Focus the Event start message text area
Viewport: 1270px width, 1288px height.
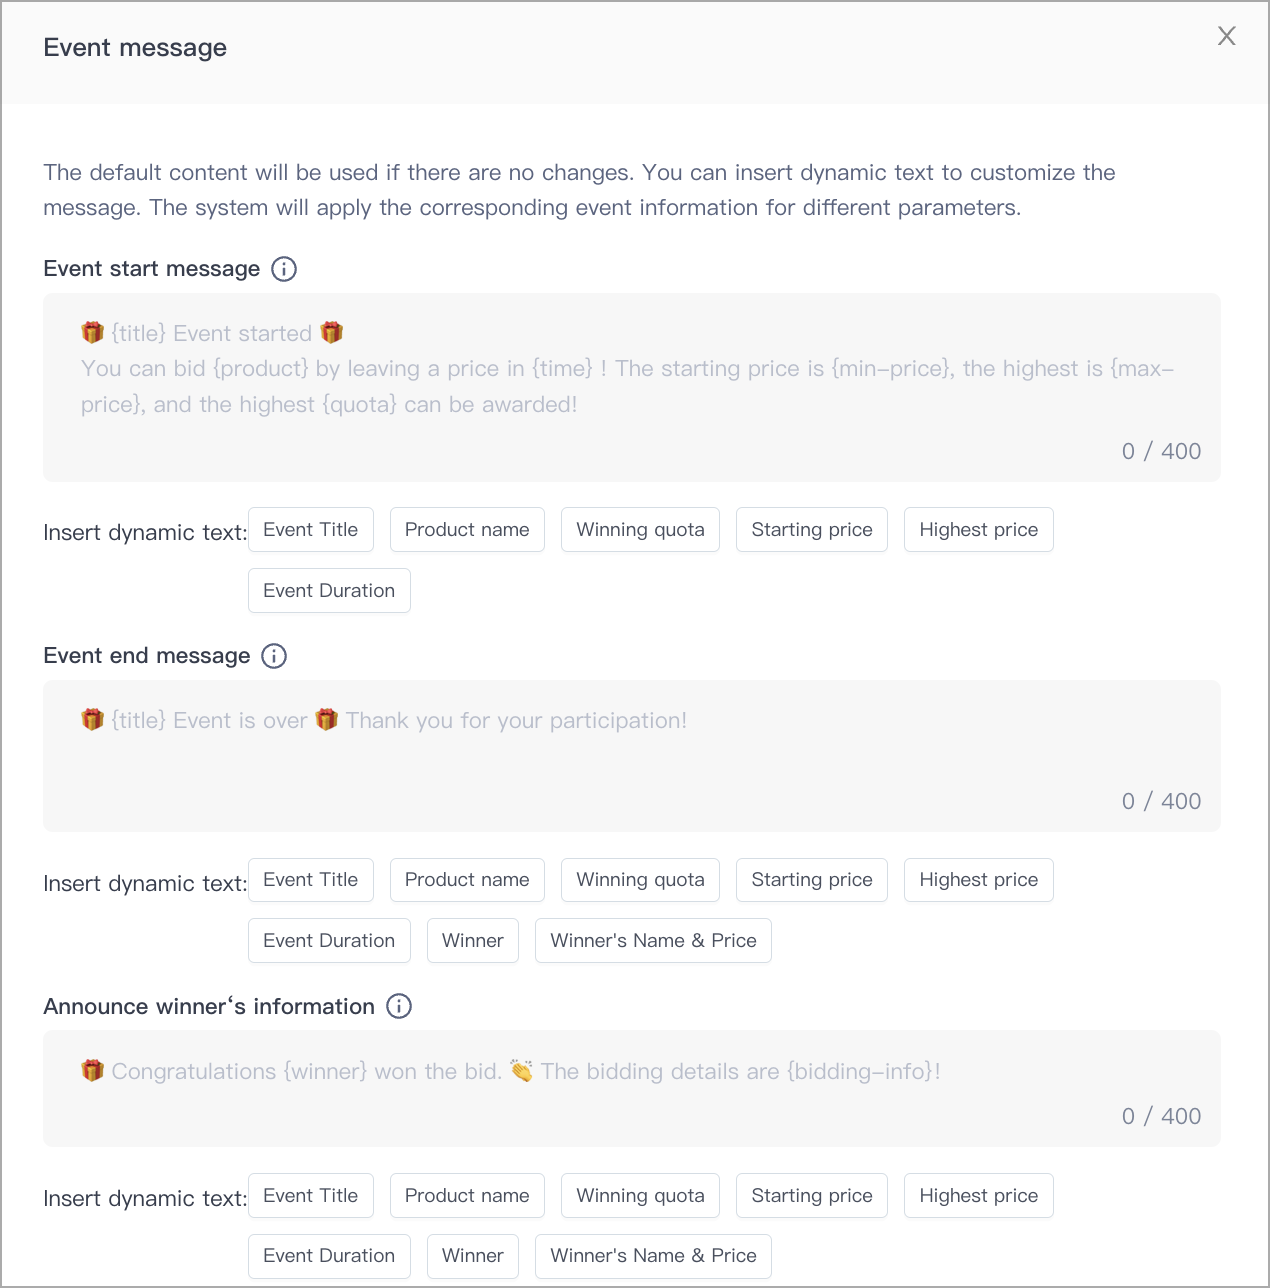coord(632,387)
